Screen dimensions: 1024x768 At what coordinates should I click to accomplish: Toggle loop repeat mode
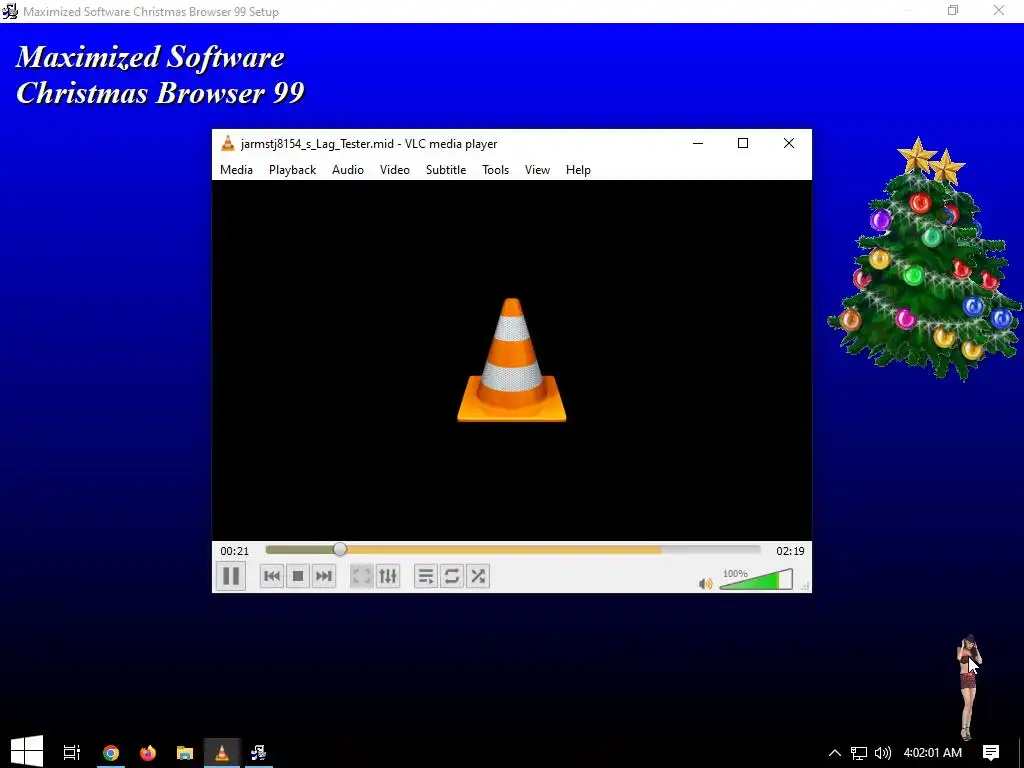tap(452, 576)
